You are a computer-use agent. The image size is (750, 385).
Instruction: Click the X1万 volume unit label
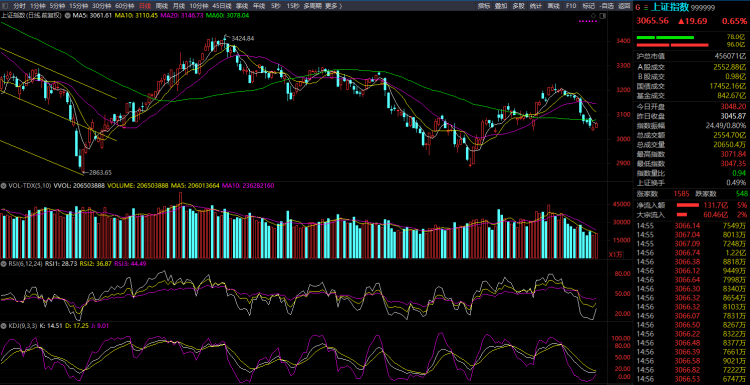[615, 254]
